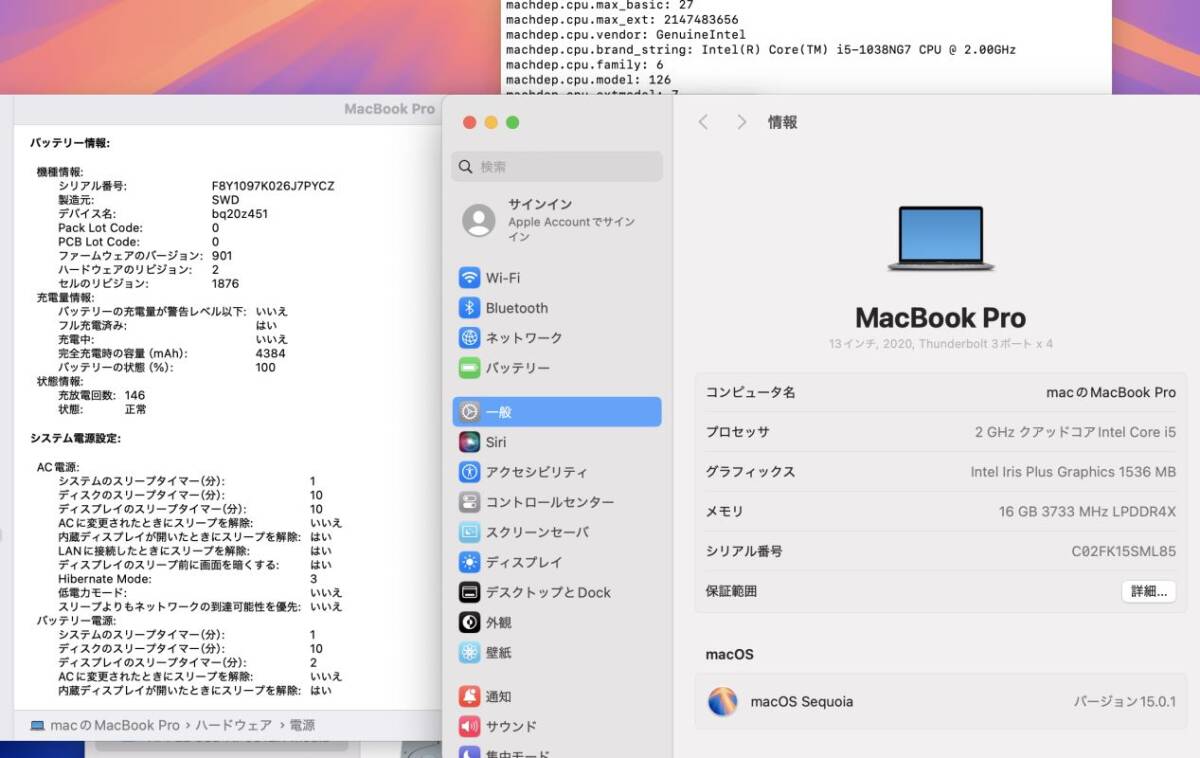Go back with the left chevron
The width and height of the screenshot is (1200, 758).
tap(703, 122)
